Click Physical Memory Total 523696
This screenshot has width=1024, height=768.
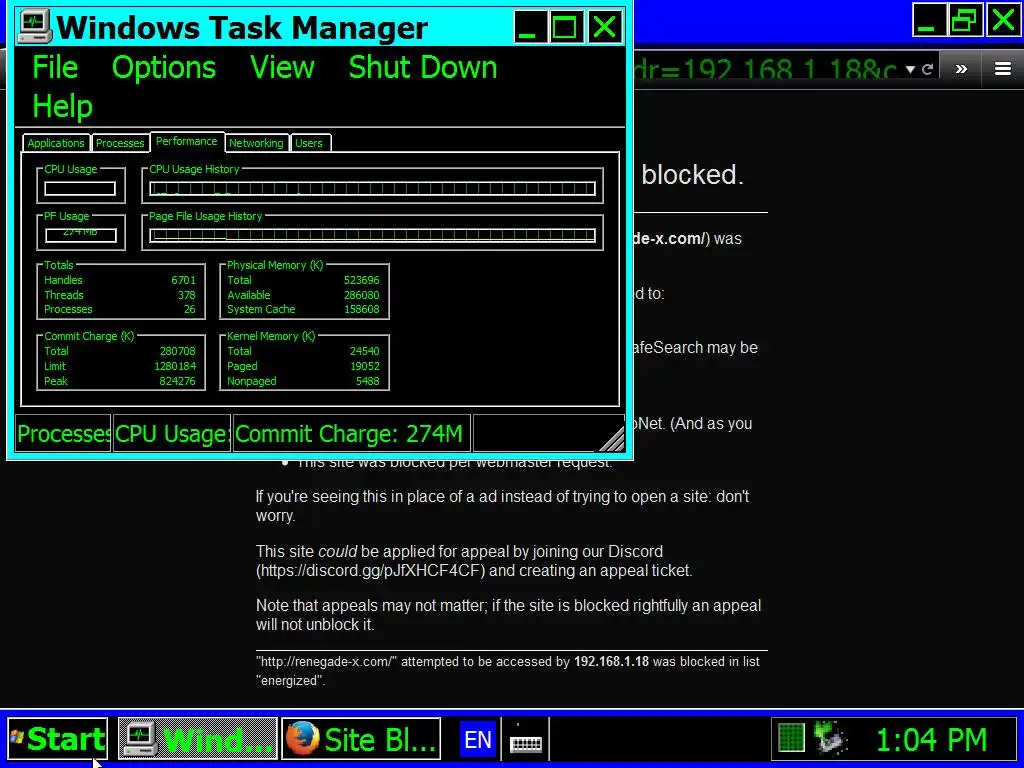click(x=362, y=280)
